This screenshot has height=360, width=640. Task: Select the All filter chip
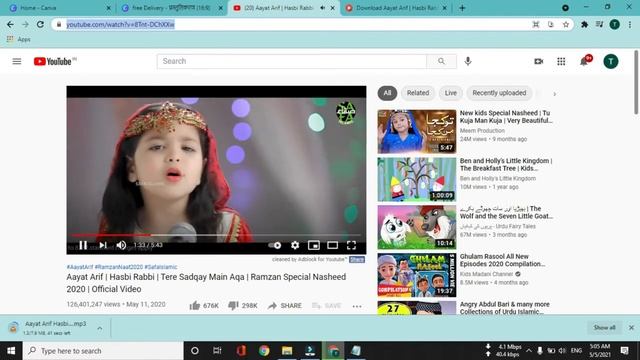click(x=387, y=93)
